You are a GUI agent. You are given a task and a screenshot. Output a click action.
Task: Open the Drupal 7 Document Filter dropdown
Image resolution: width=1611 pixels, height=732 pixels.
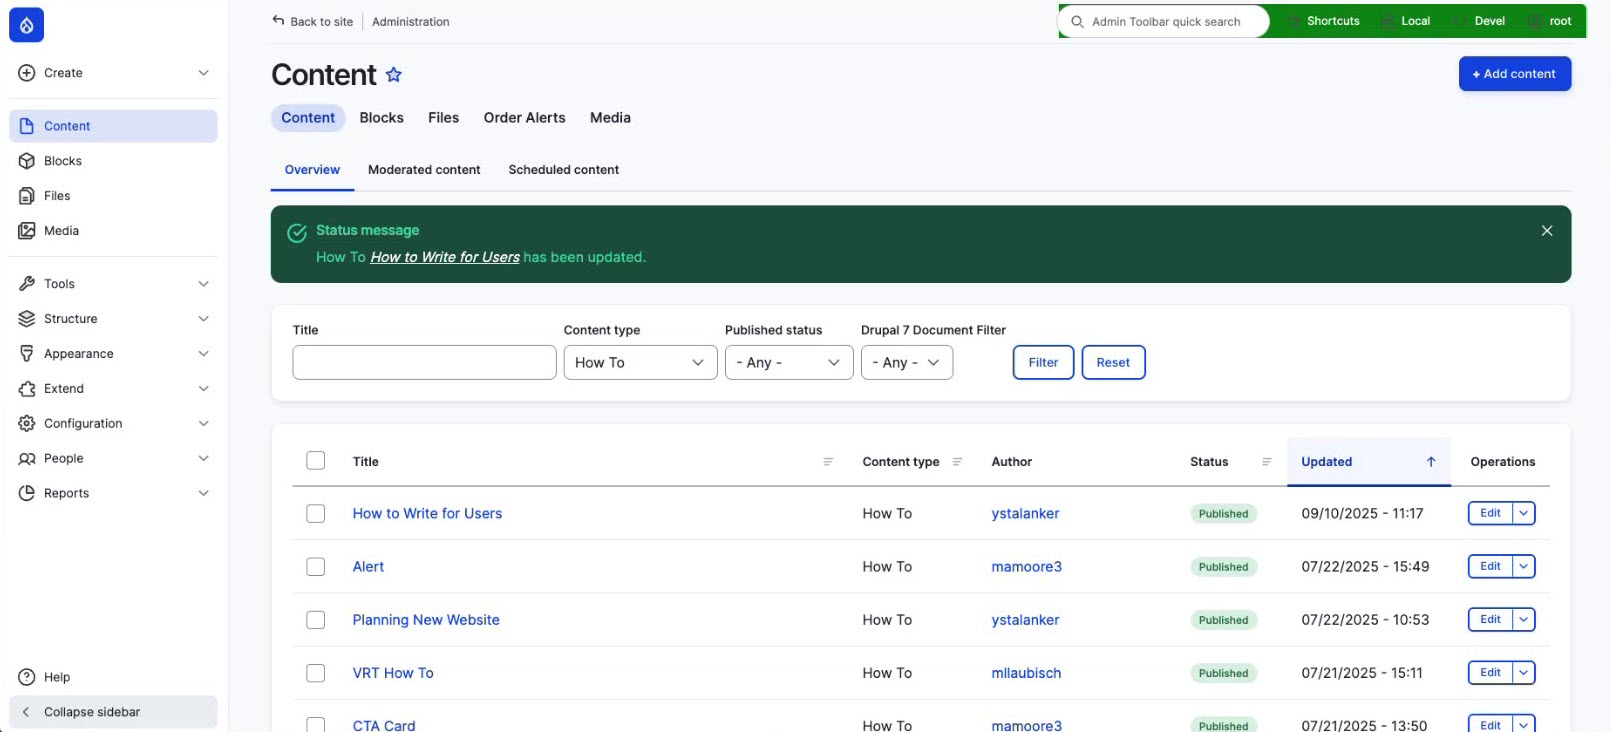907,363
